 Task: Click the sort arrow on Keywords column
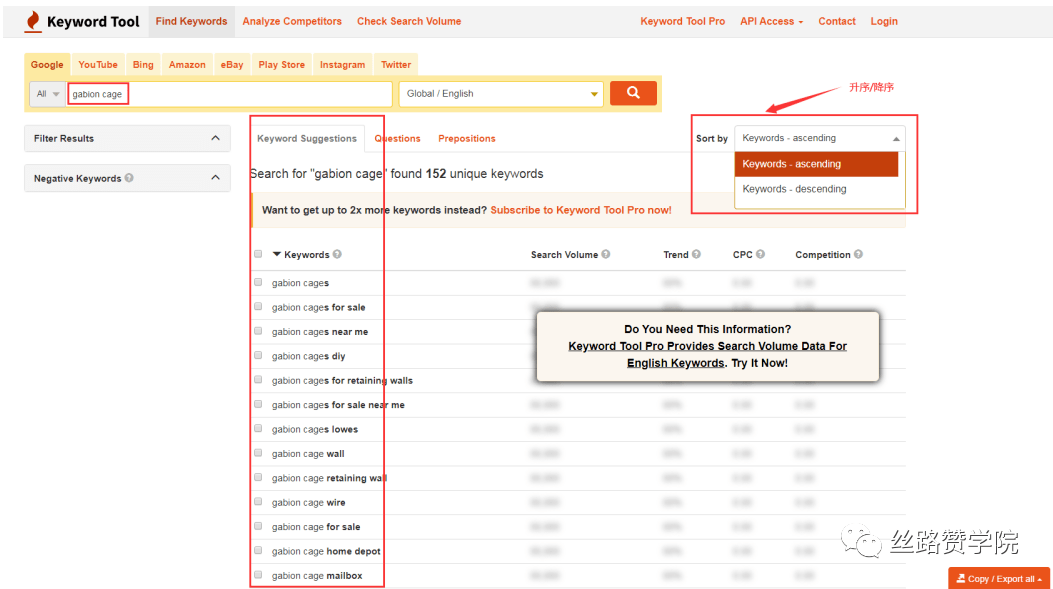click(277, 255)
